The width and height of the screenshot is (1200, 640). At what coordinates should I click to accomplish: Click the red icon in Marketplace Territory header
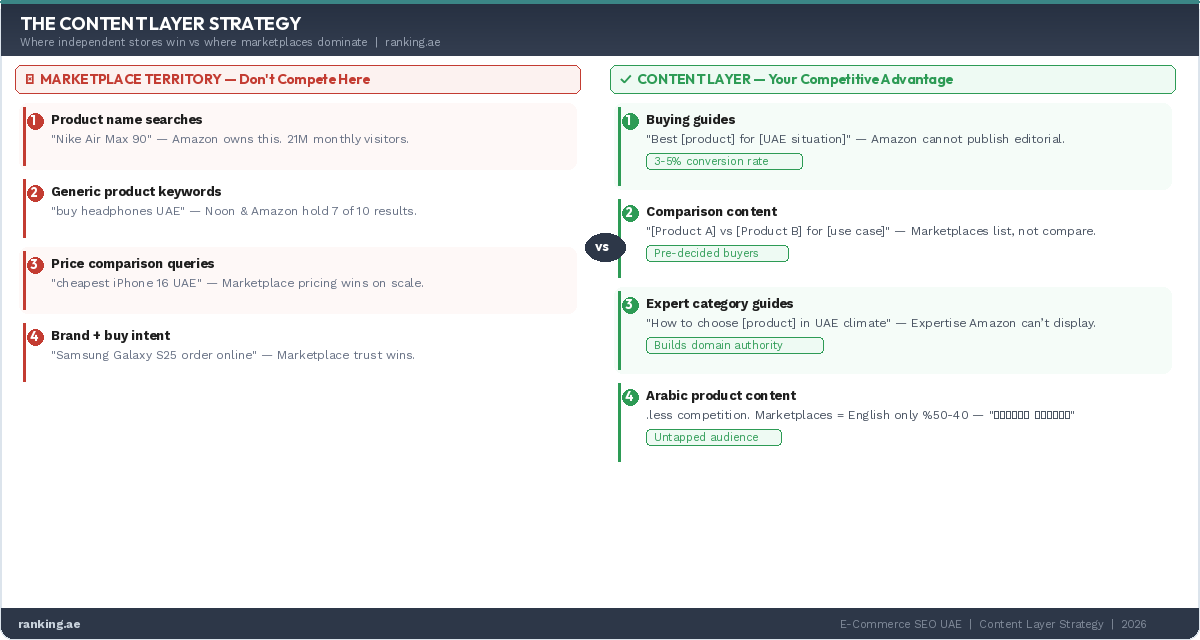(30, 79)
